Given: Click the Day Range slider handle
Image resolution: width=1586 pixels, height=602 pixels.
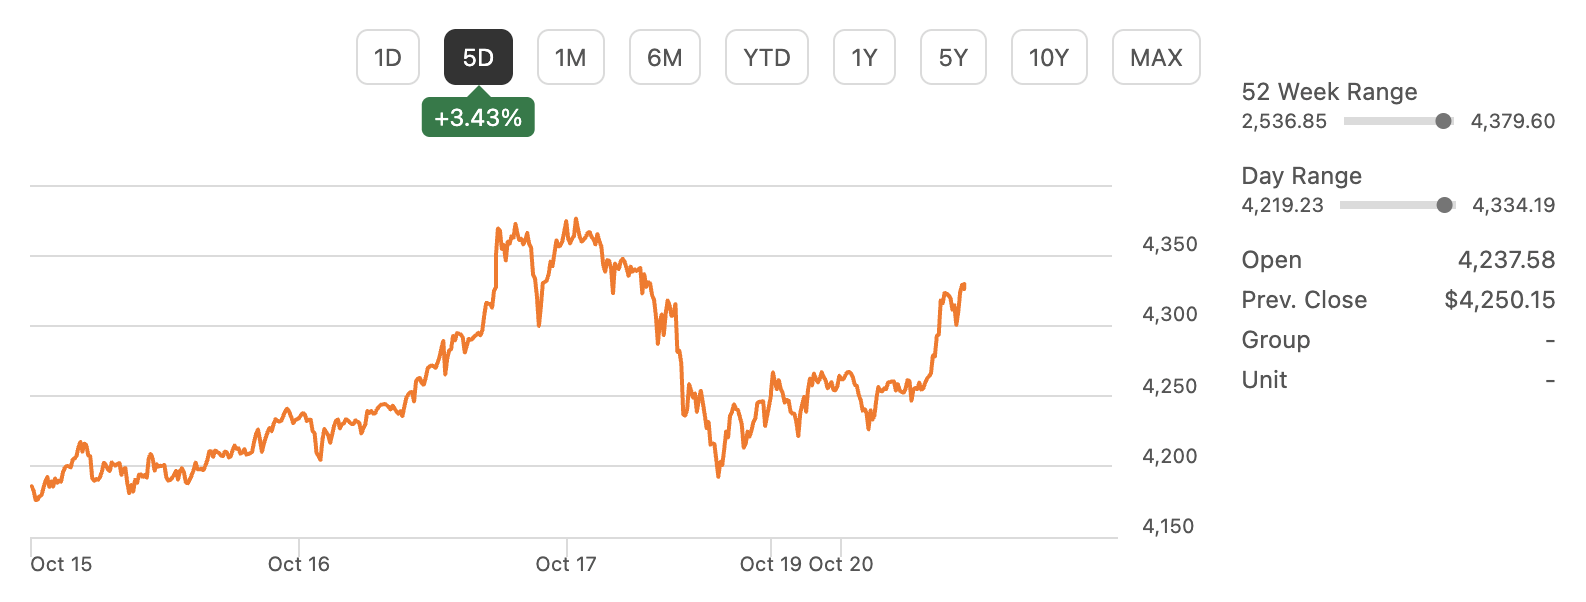Looking at the screenshot, I should (1444, 204).
